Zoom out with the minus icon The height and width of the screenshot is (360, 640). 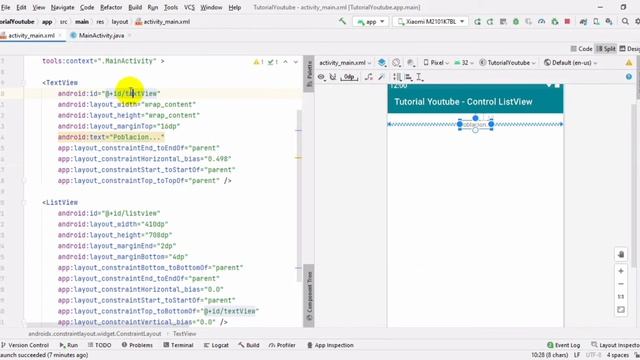tap(621, 284)
